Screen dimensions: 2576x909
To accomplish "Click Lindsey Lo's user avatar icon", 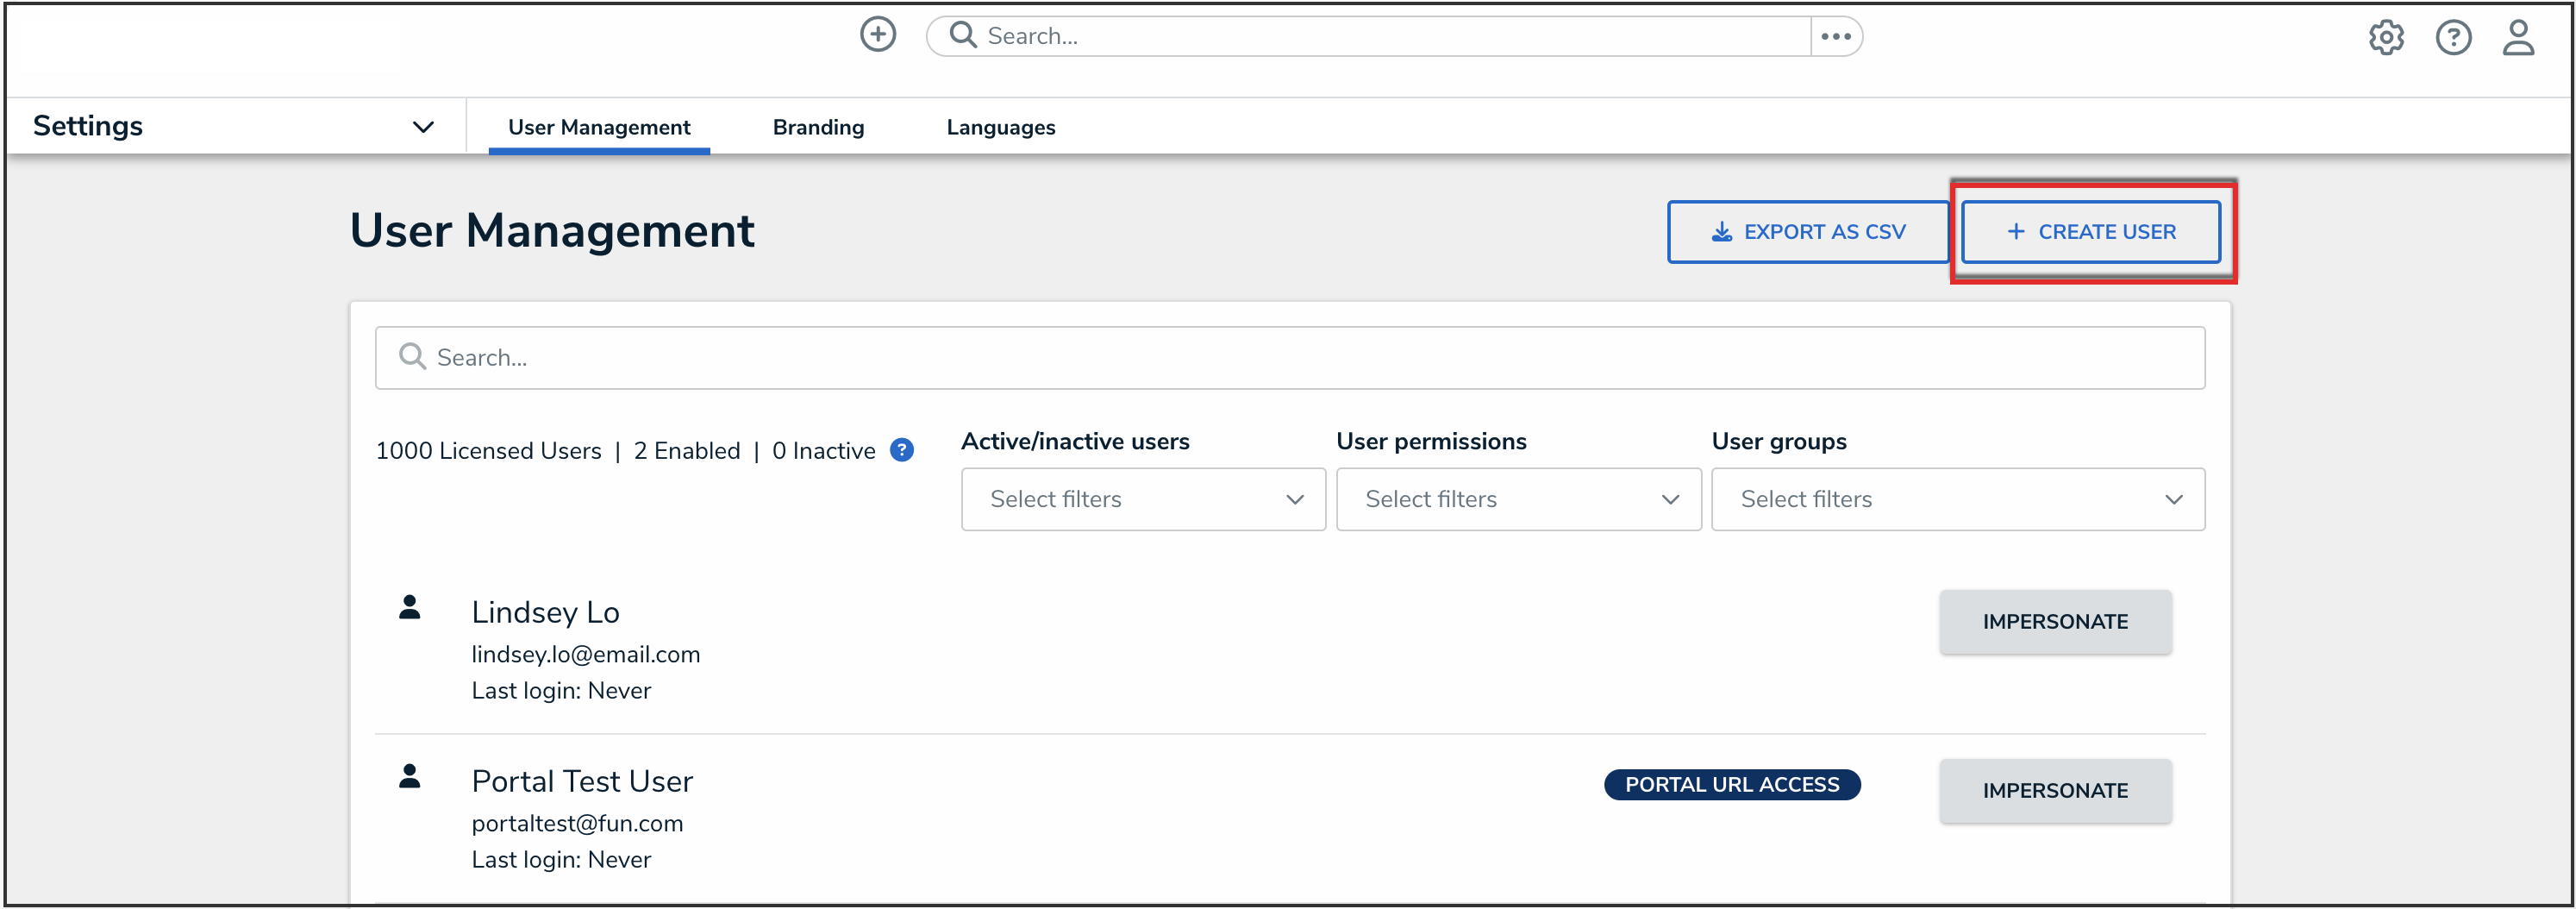I will [x=409, y=605].
